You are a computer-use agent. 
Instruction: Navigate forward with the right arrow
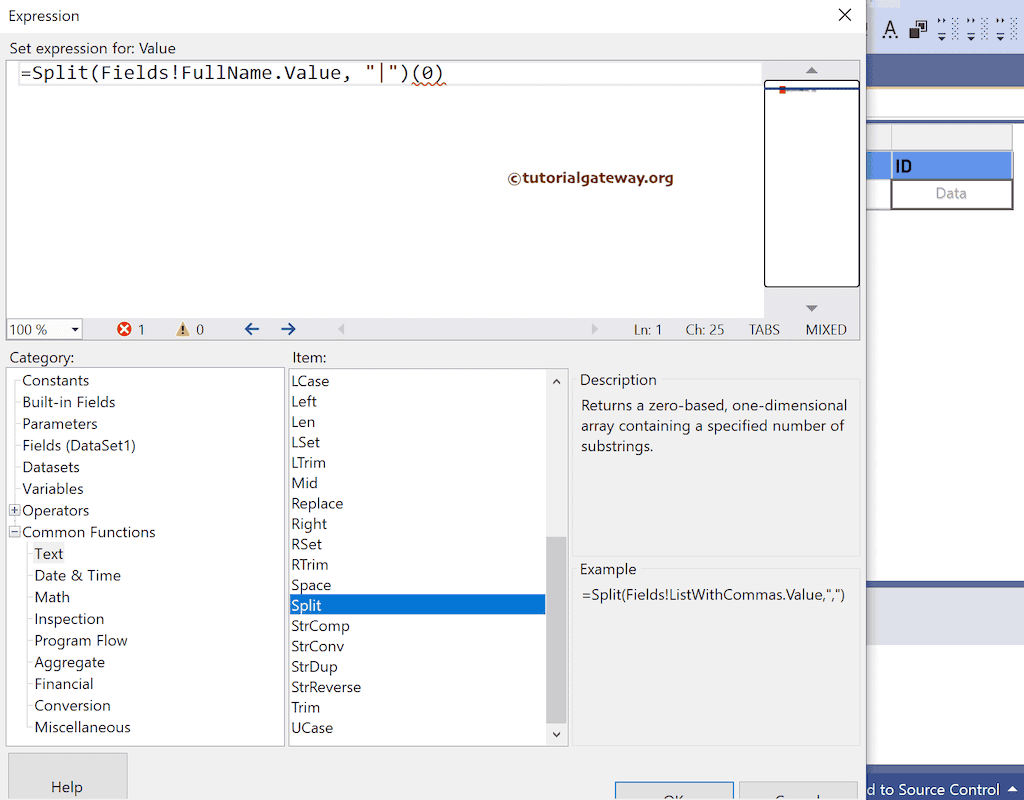click(x=288, y=329)
